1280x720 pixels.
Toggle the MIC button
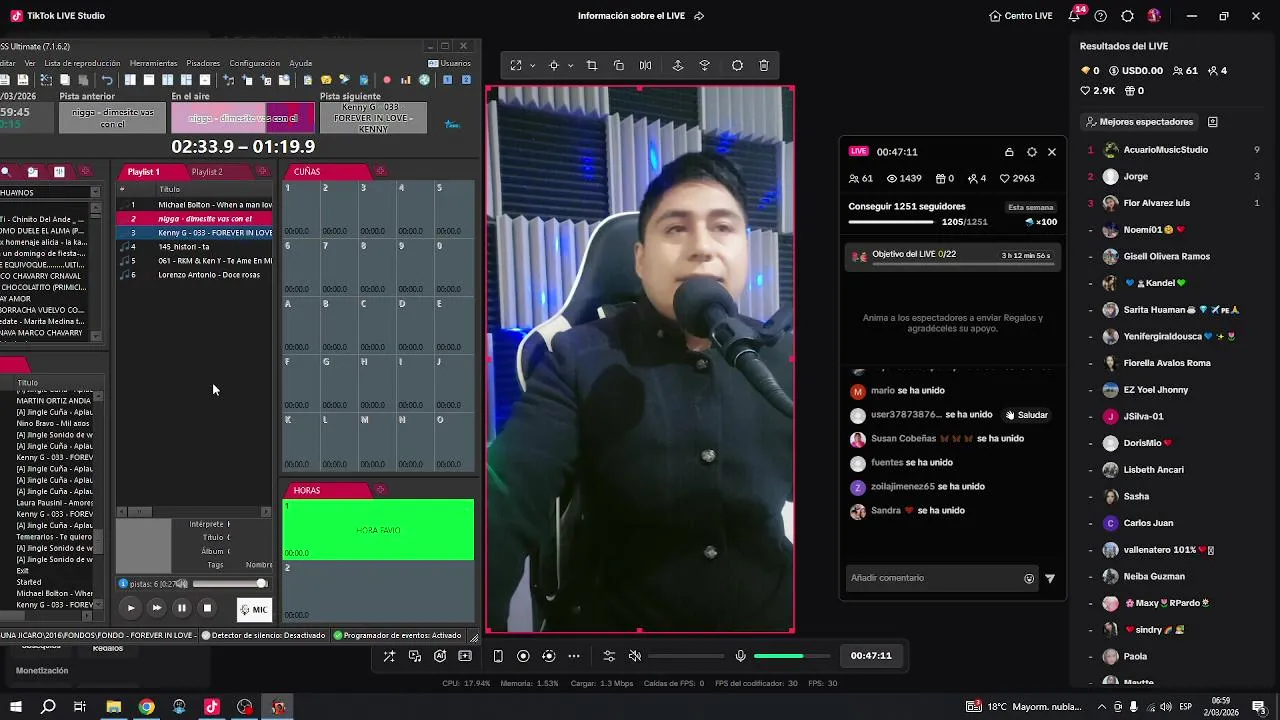(254, 609)
